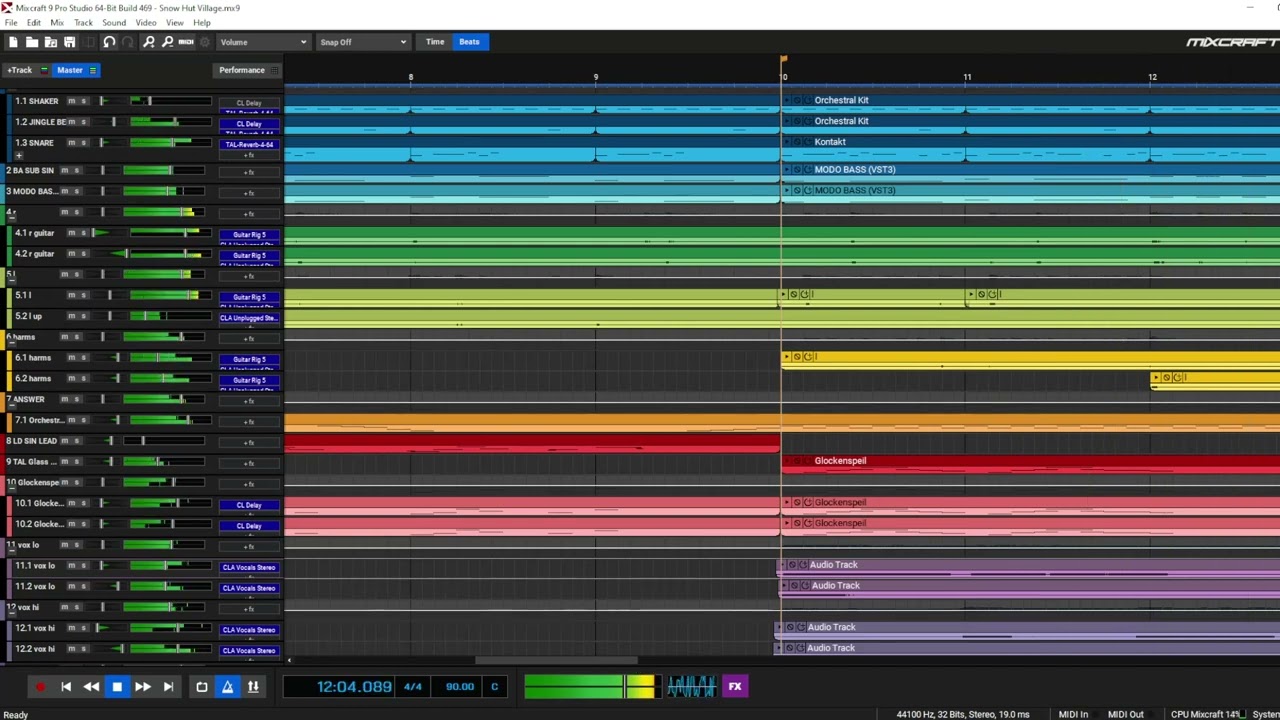The width and height of the screenshot is (1280, 720).
Task: Switch the timeline to Time mode
Action: pos(435,42)
